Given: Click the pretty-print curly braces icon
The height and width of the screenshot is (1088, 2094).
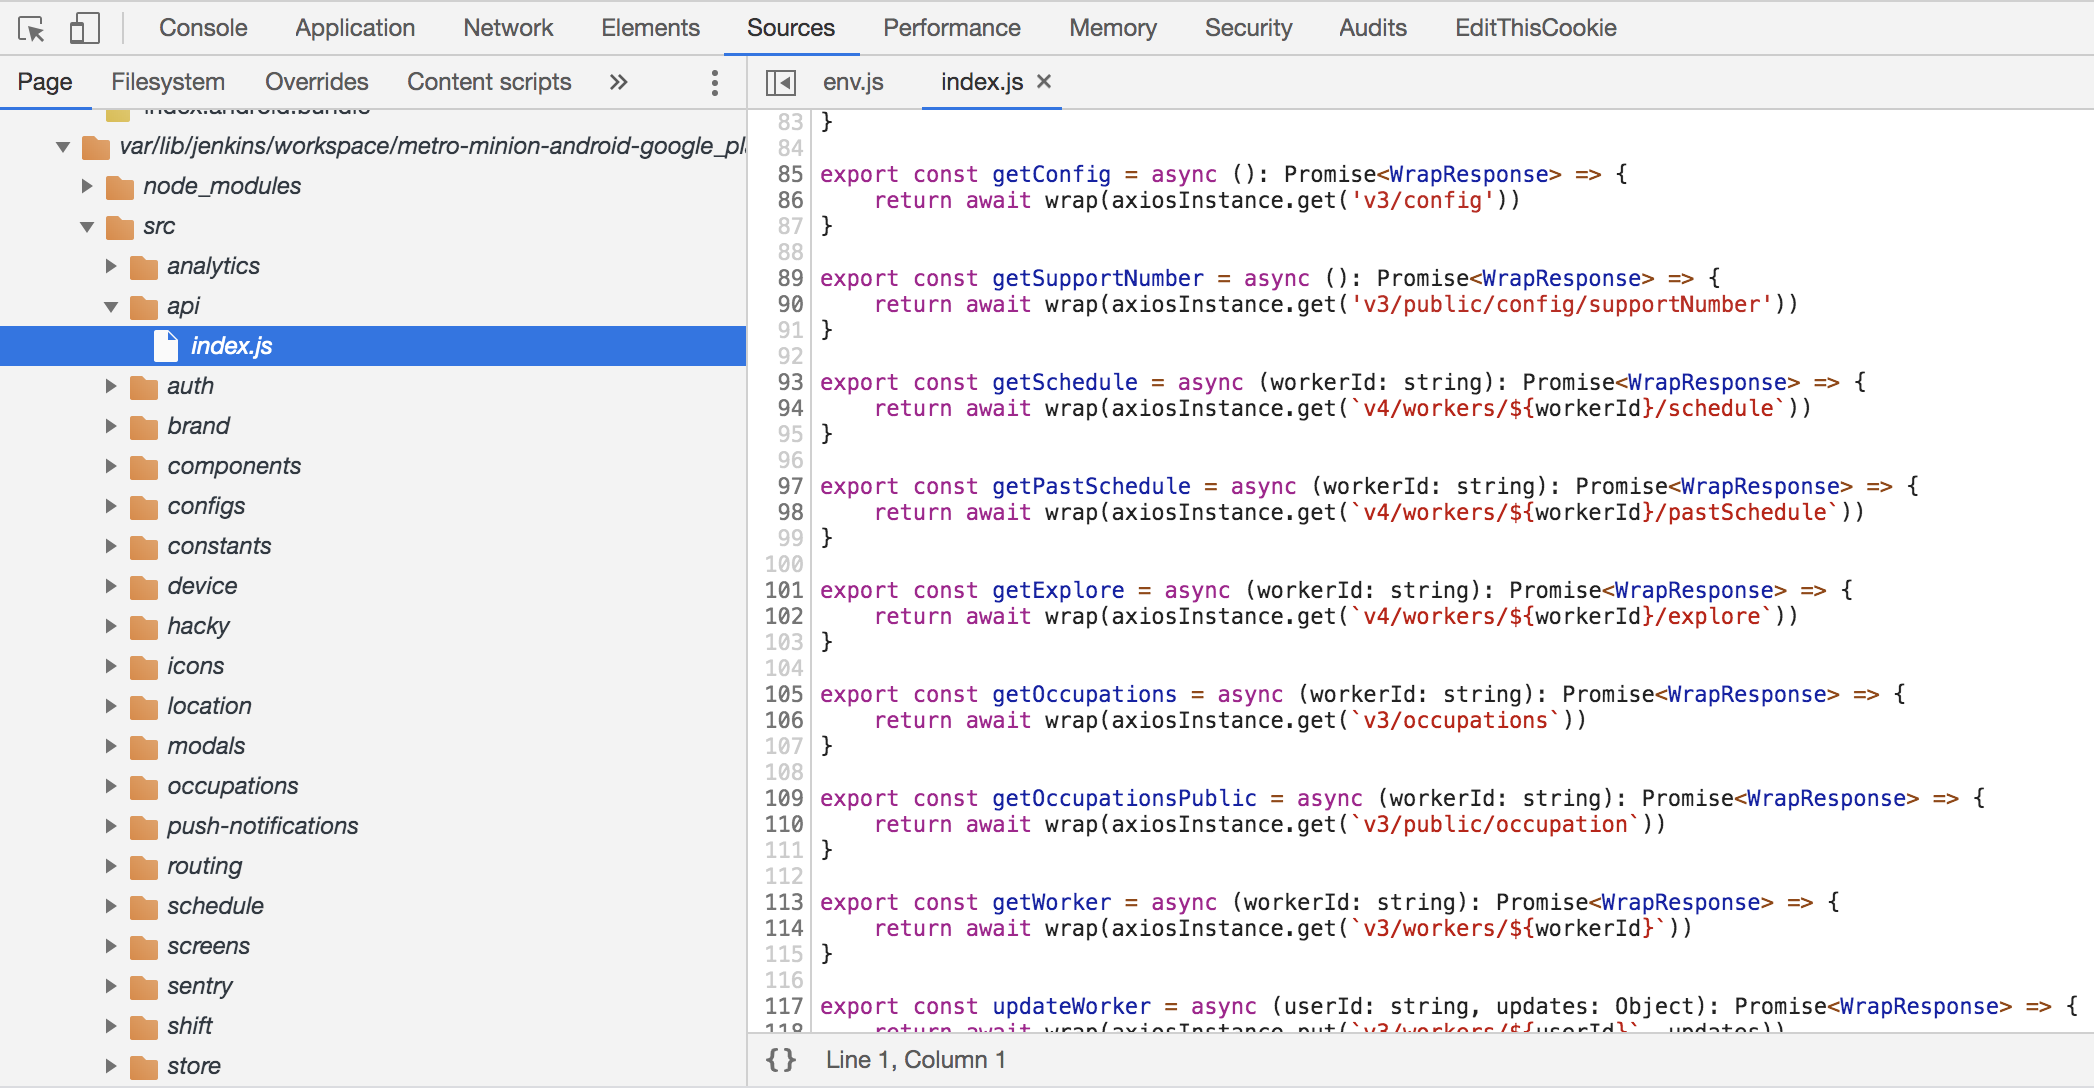Looking at the screenshot, I should [781, 1060].
